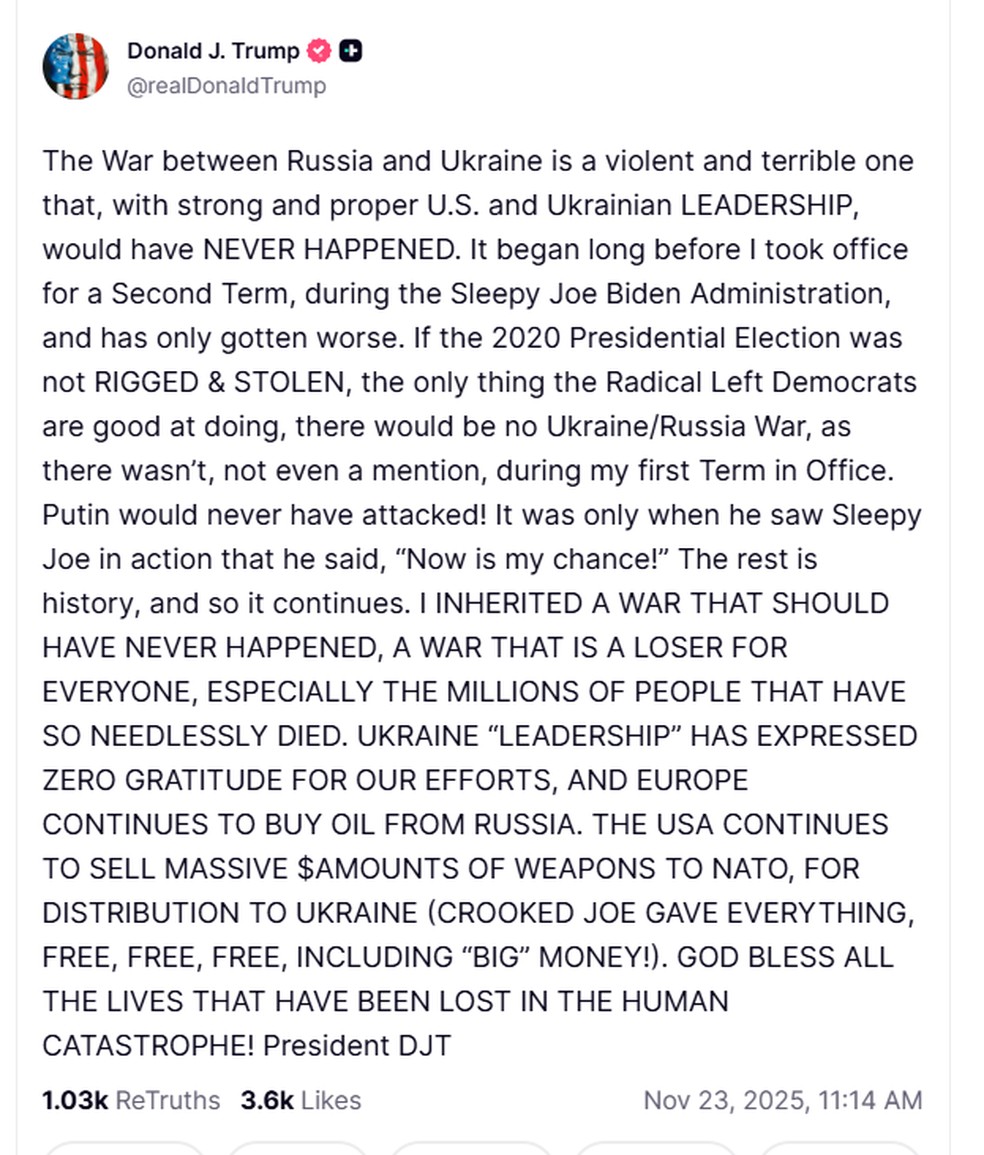
Task: Click the leftmost action button below the post
Action: pyautogui.click(x=124, y=1150)
